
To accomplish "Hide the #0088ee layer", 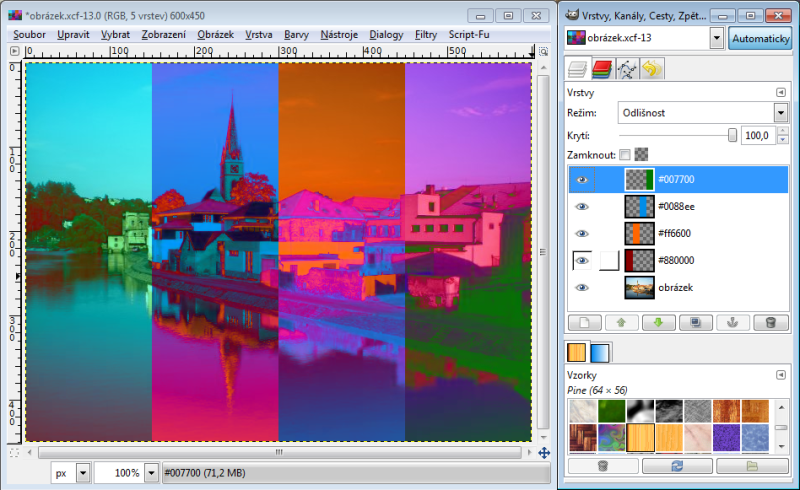I will pos(581,207).
